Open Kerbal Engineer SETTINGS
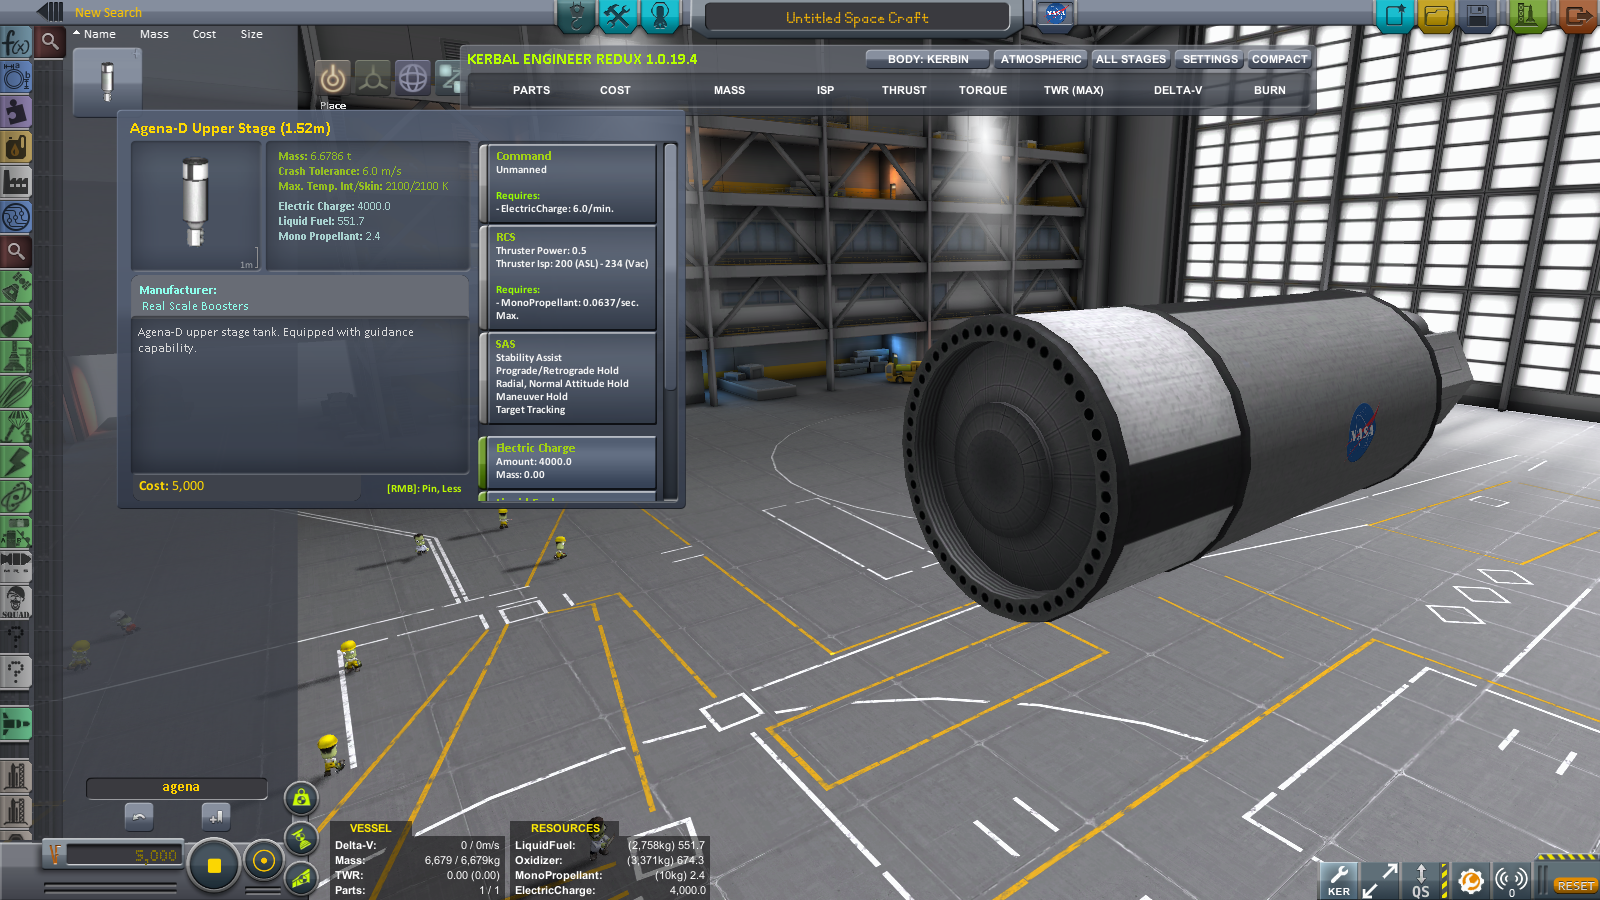The image size is (1600, 900). (x=1209, y=59)
